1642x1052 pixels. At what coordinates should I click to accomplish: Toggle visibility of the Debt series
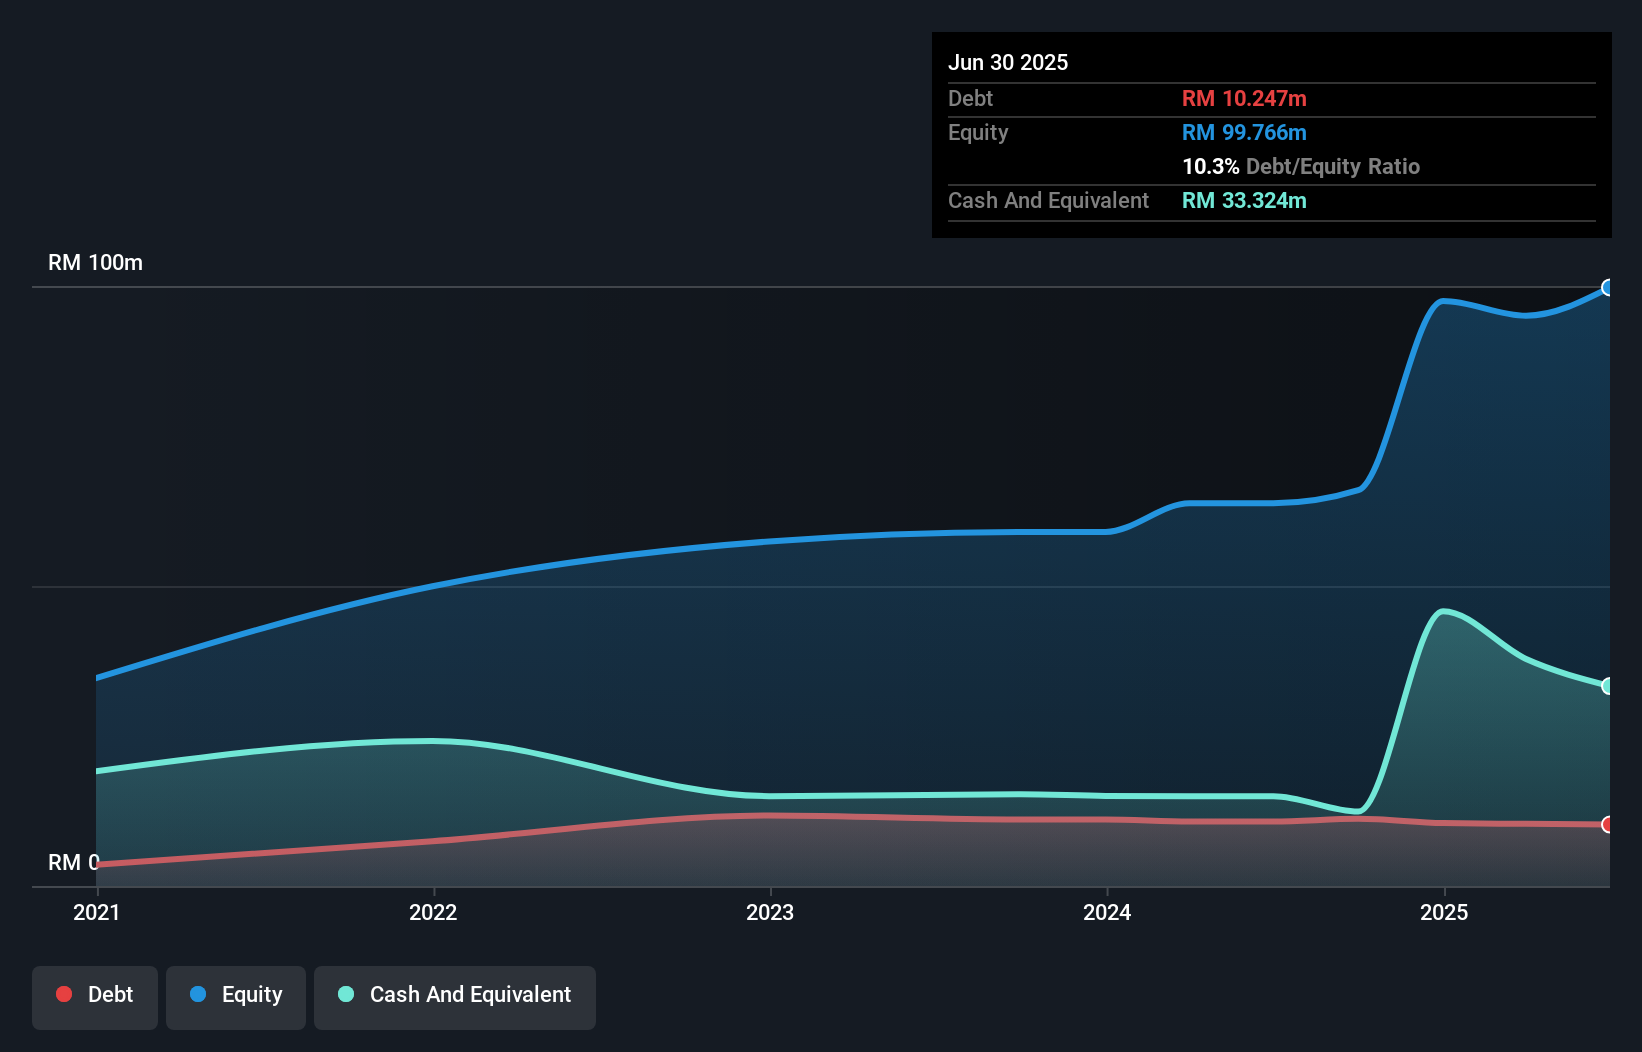coord(94,997)
